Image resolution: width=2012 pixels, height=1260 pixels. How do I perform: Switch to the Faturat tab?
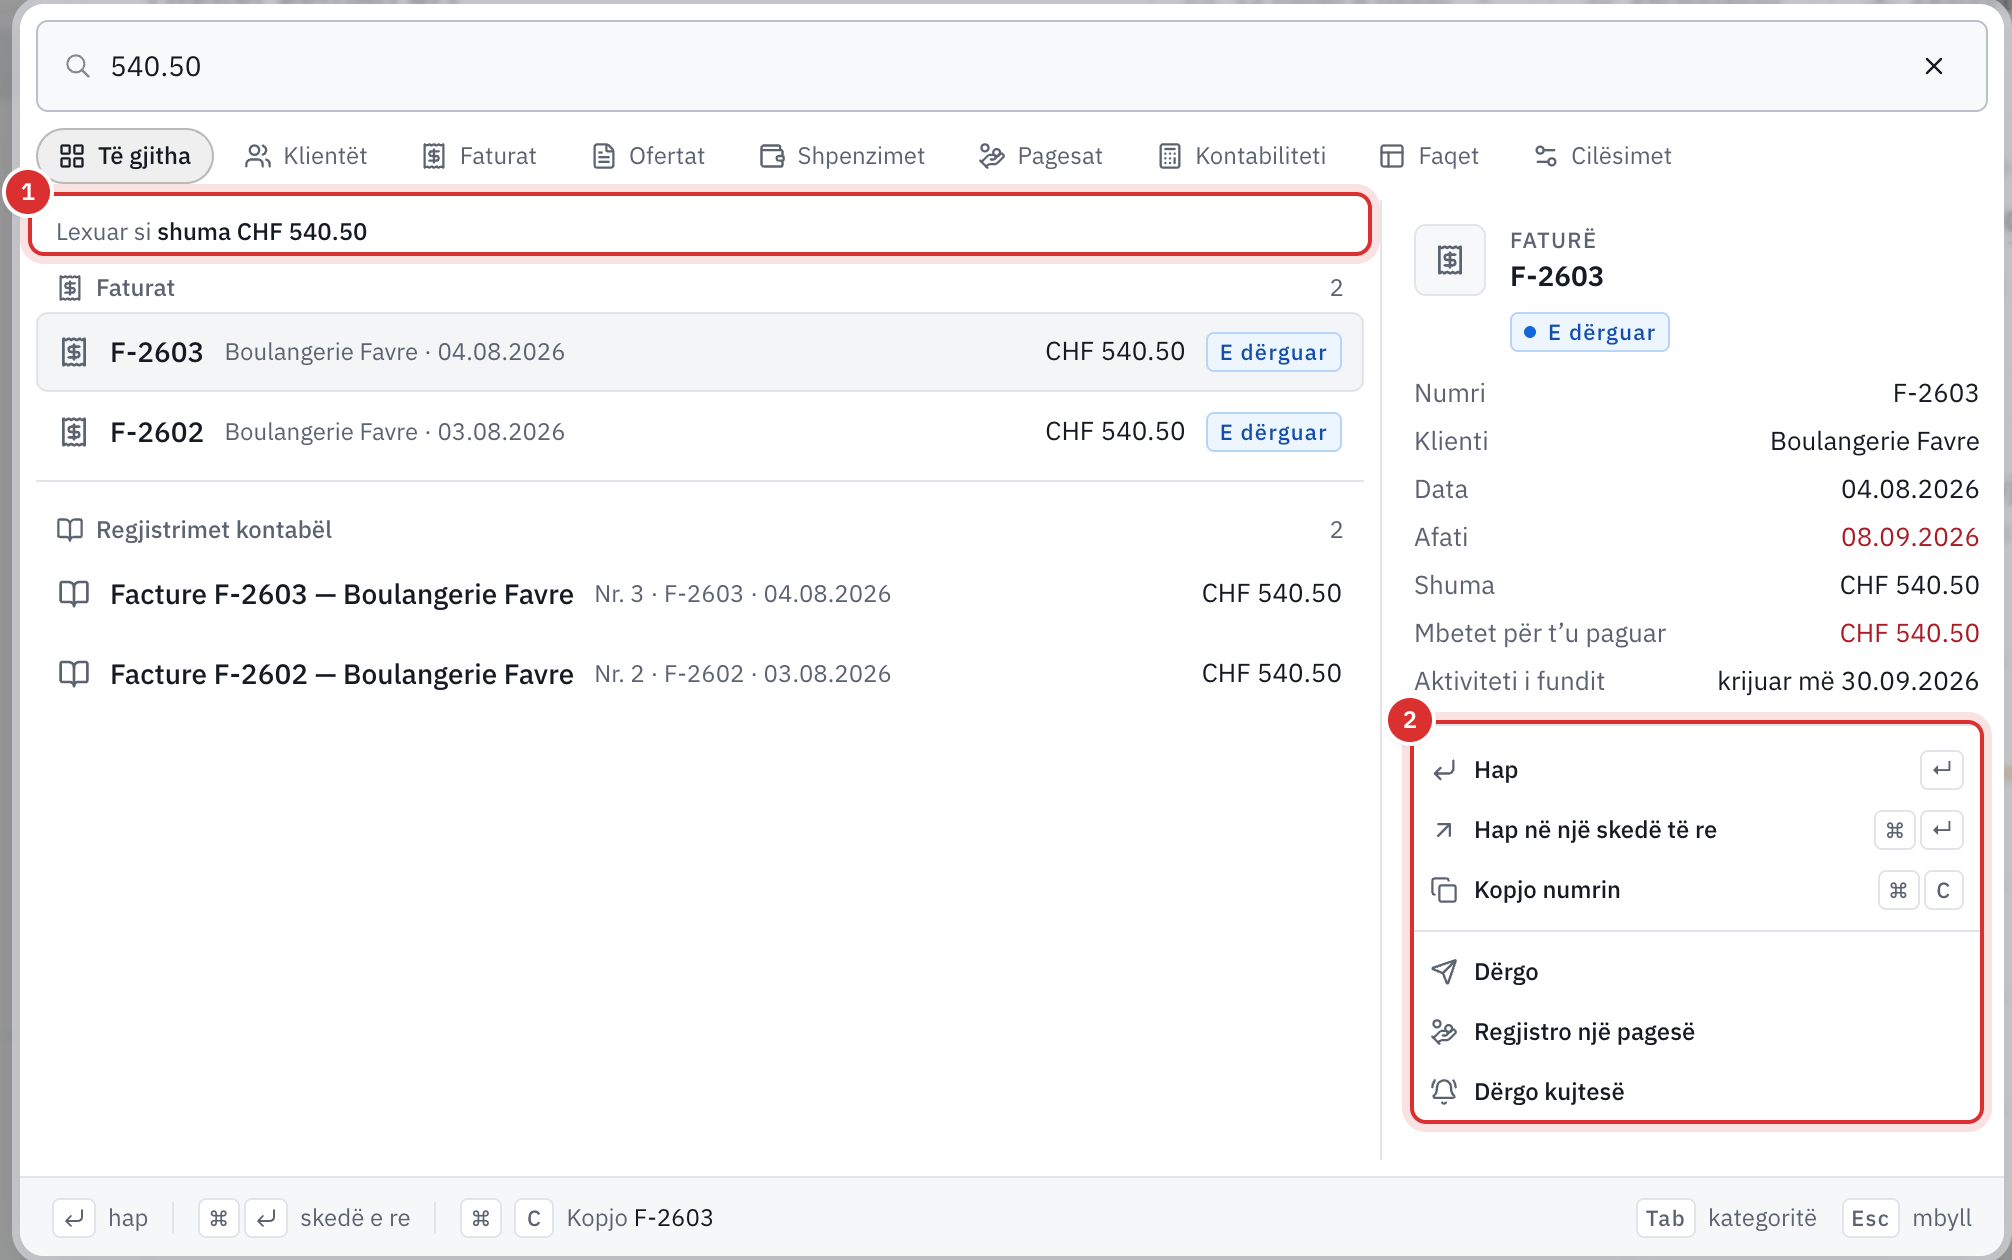[x=479, y=156]
